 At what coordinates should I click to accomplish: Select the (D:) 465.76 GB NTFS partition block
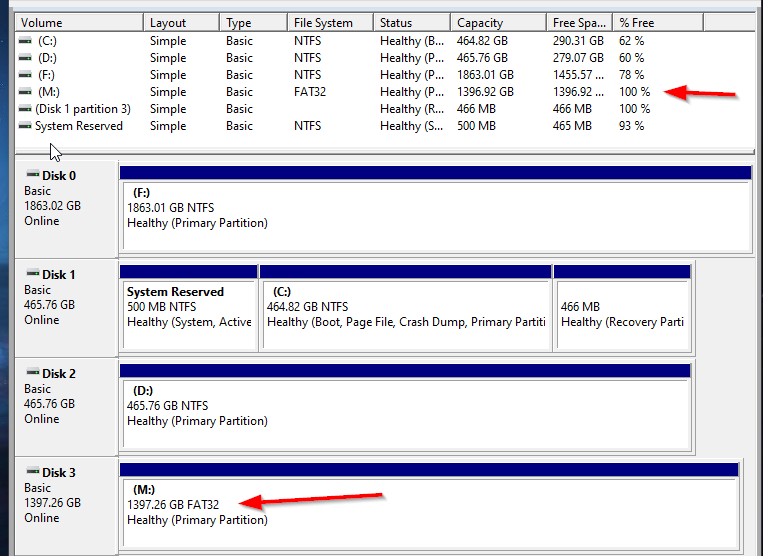coord(405,407)
